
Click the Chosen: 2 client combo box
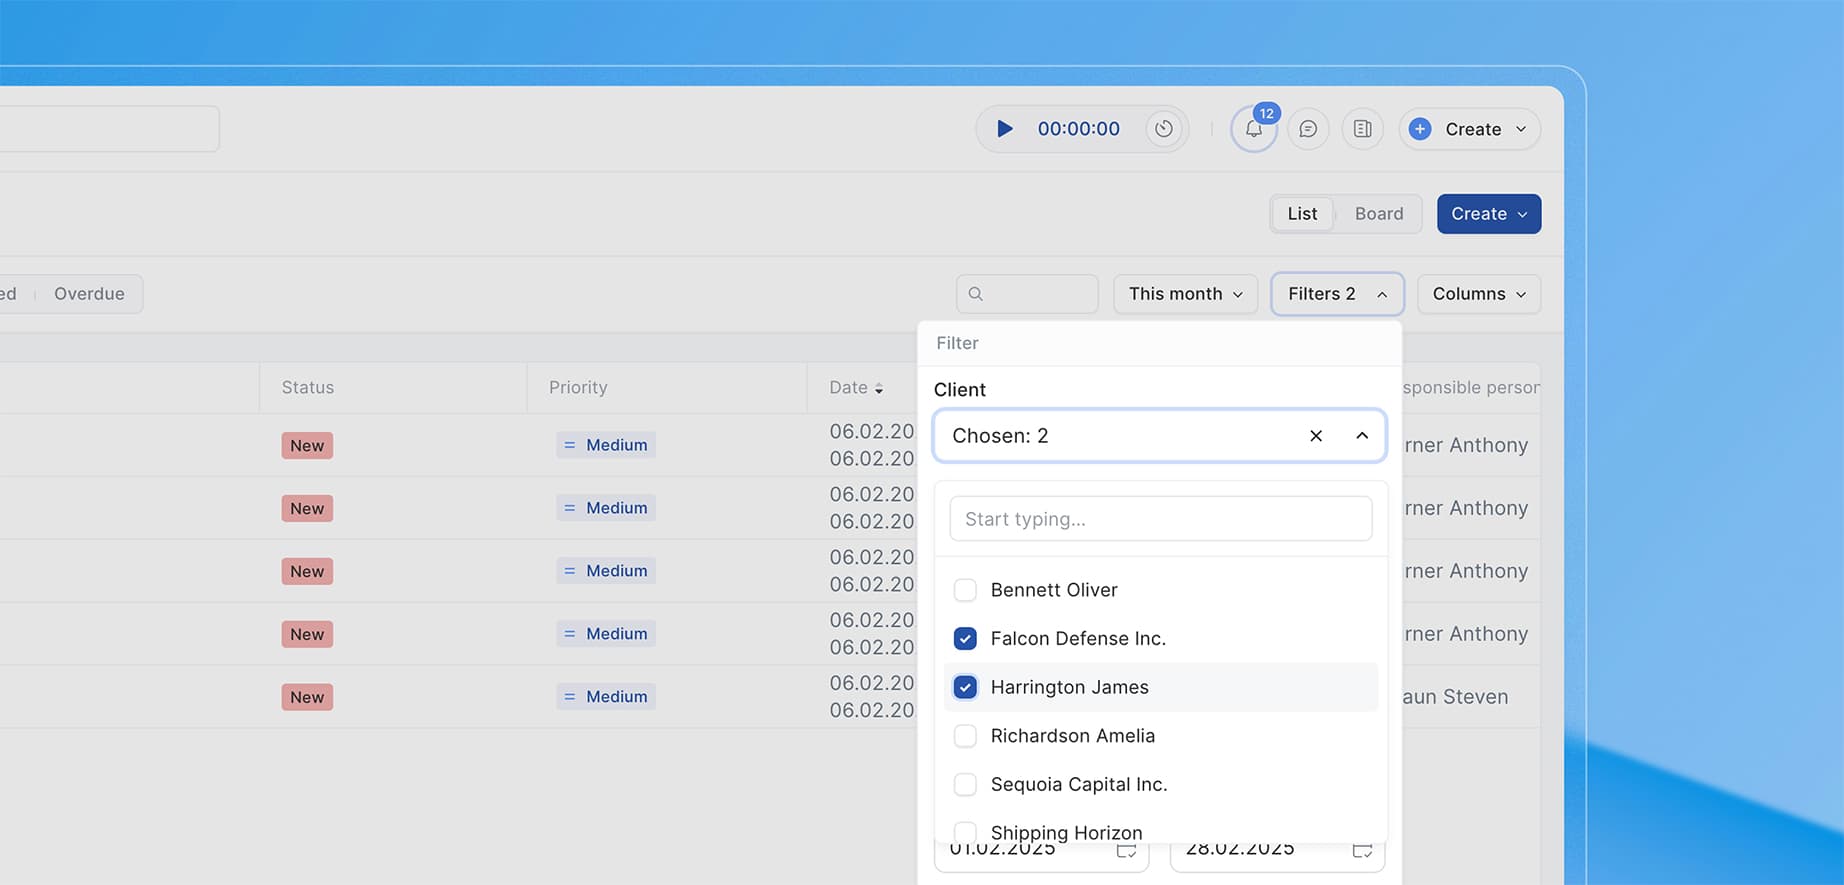point(1159,436)
